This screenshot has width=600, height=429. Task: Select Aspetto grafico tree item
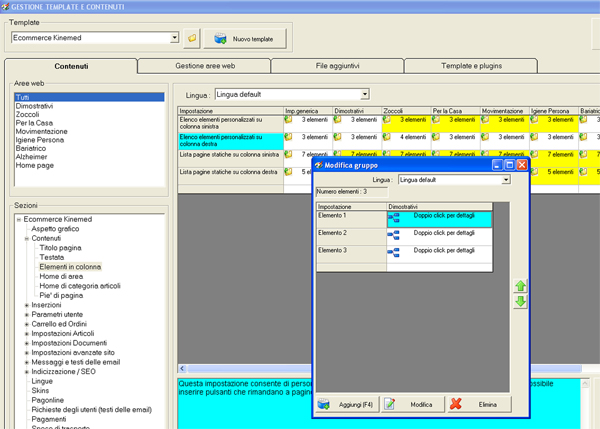[x=55, y=229]
